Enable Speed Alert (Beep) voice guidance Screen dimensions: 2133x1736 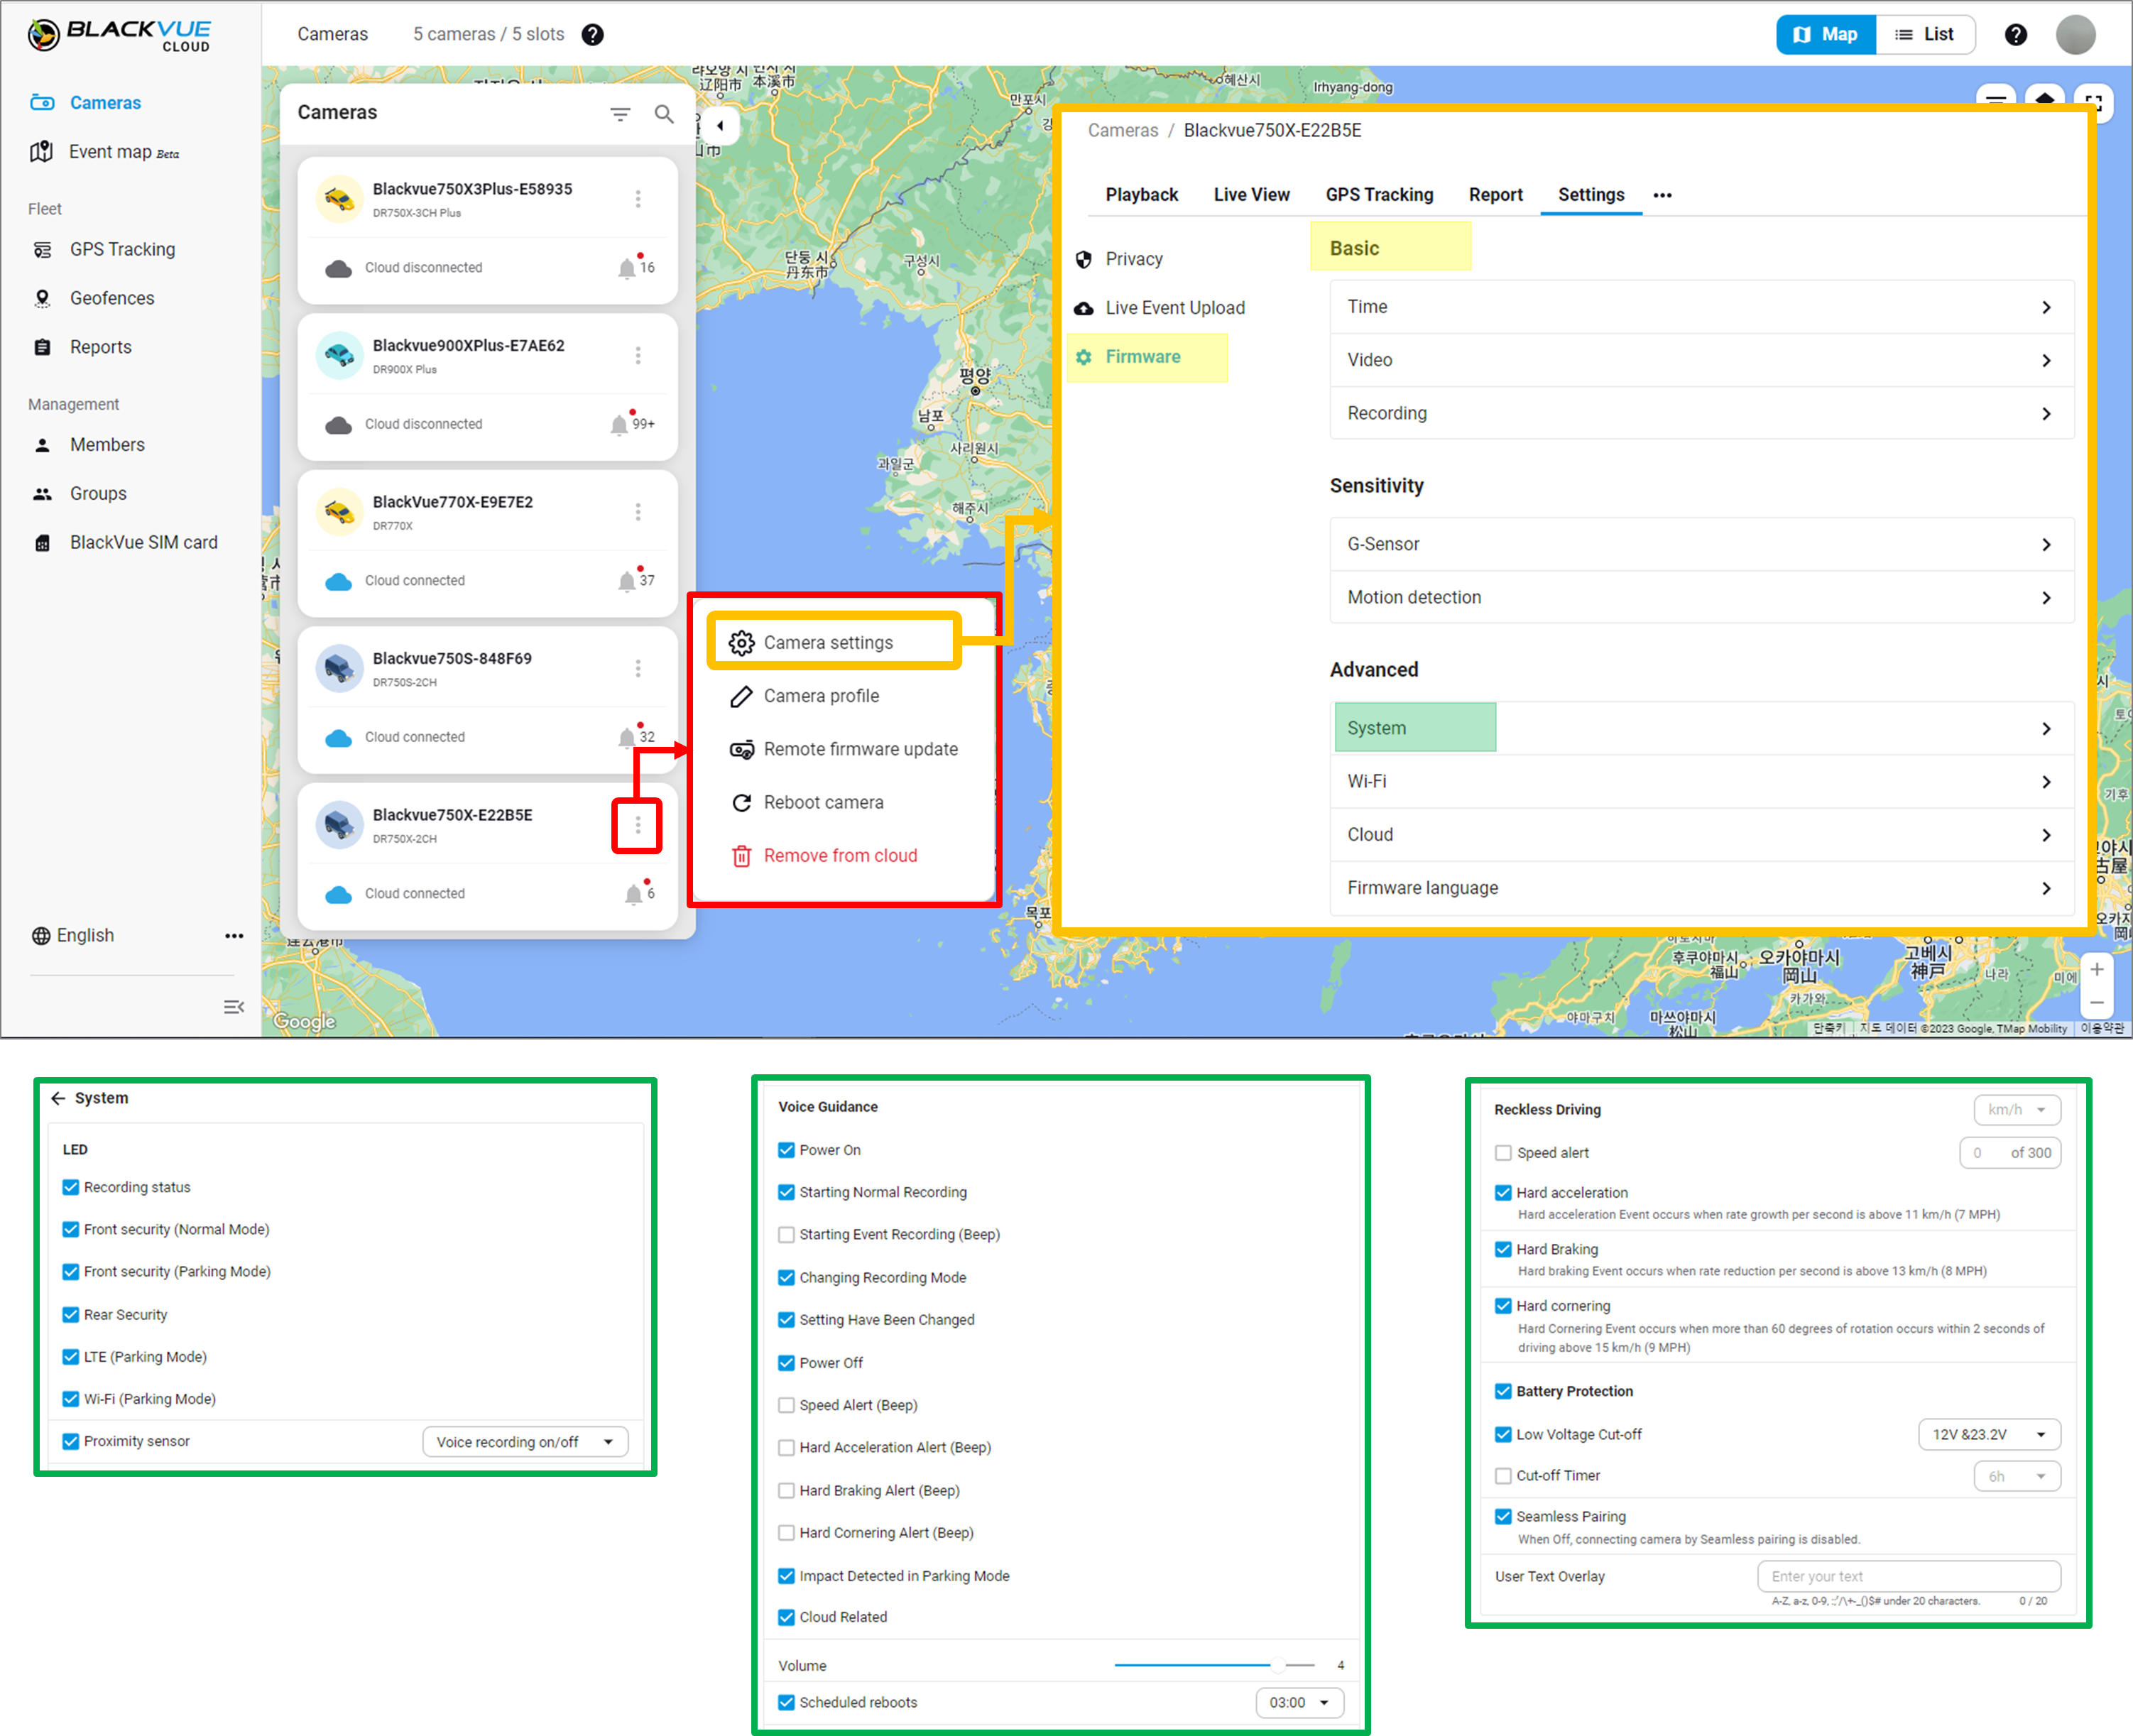786,1405
